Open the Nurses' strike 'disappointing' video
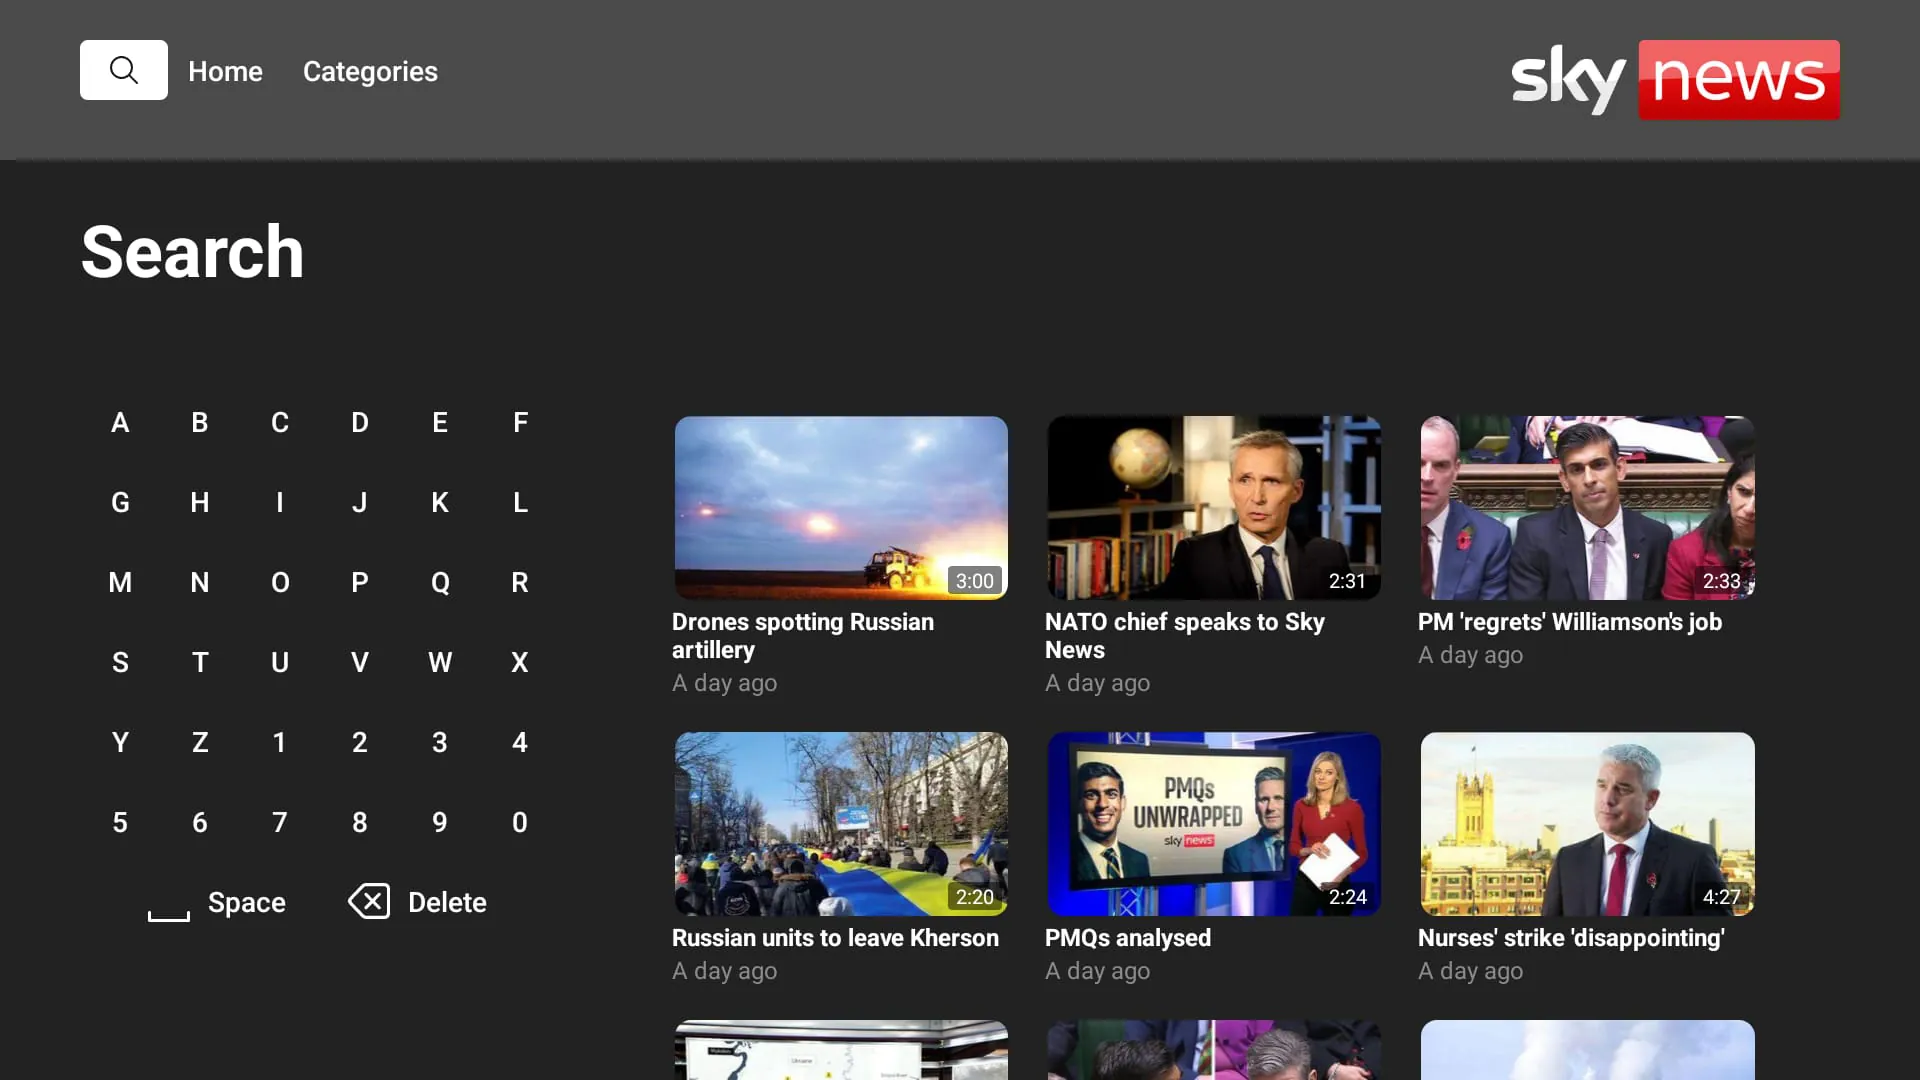The height and width of the screenshot is (1080, 1920). pyautogui.click(x=1586, y=823)
